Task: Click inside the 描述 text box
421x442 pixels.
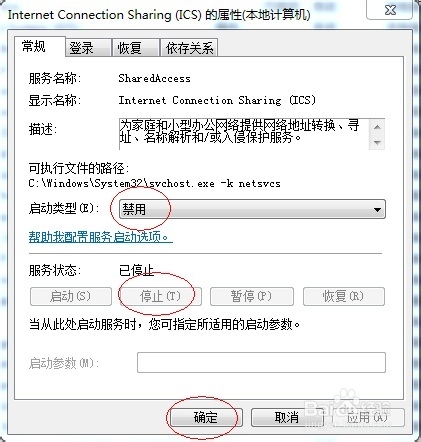Action: [244, 134]
